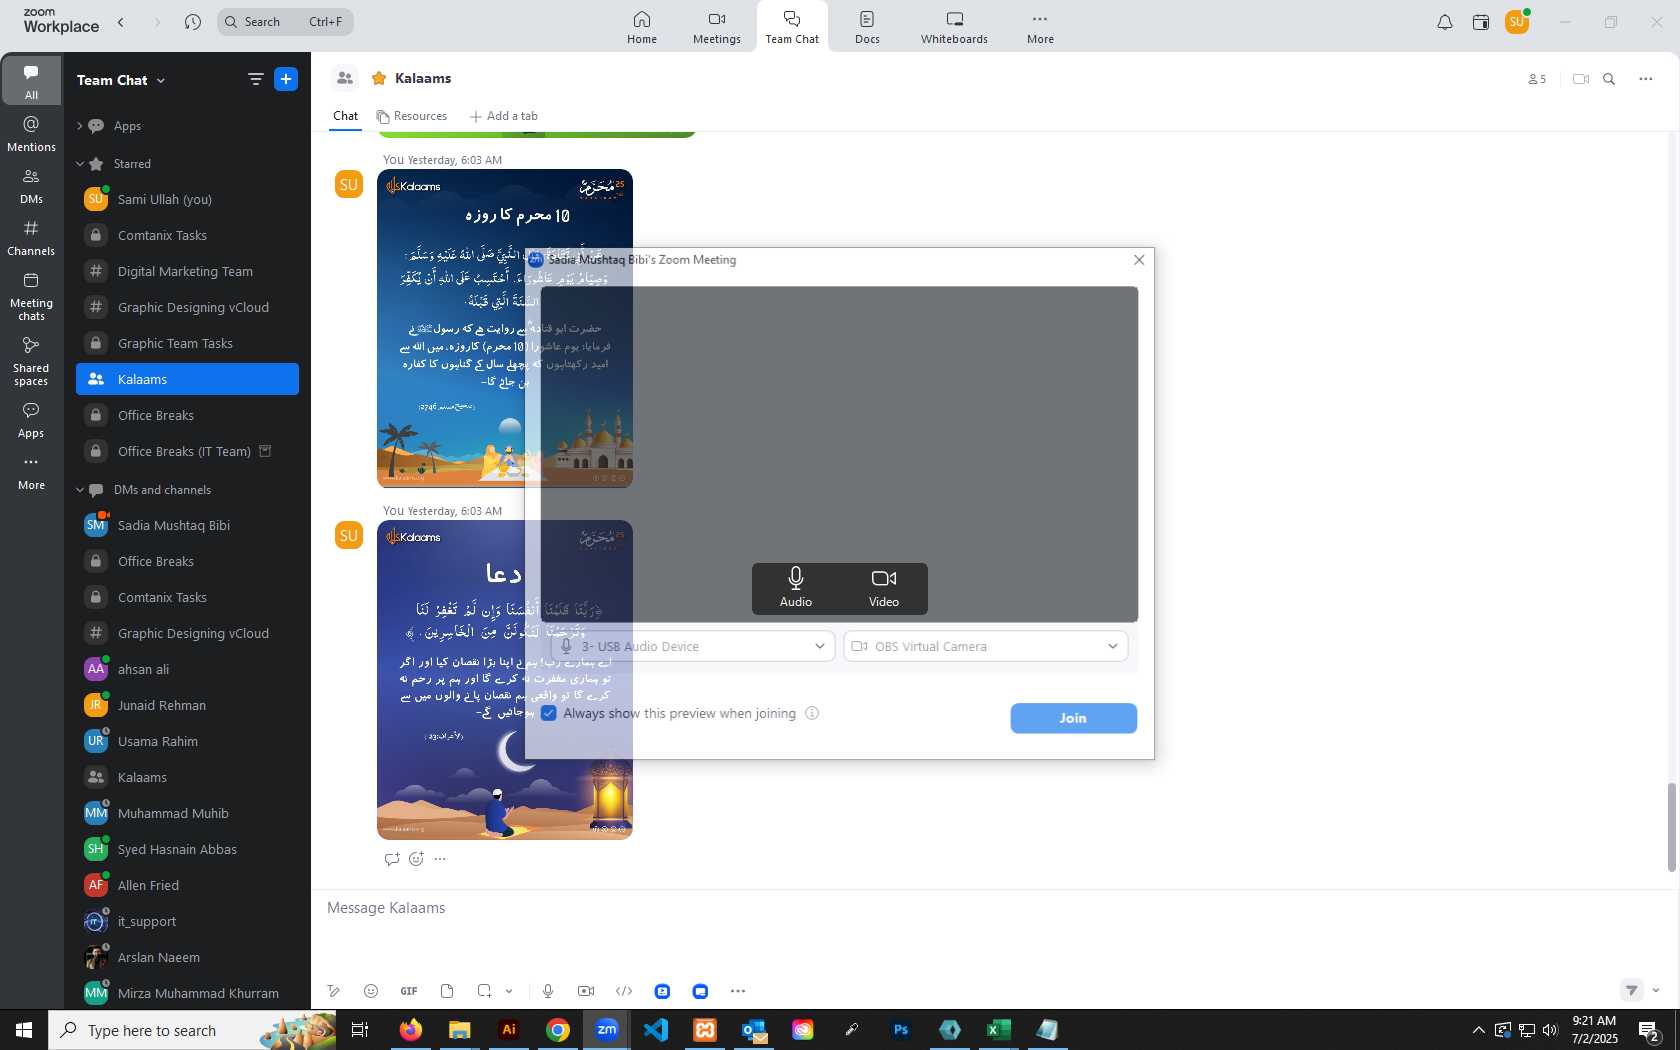
Task: View Kalaams member count icon
Action: tap(1537, 79)
